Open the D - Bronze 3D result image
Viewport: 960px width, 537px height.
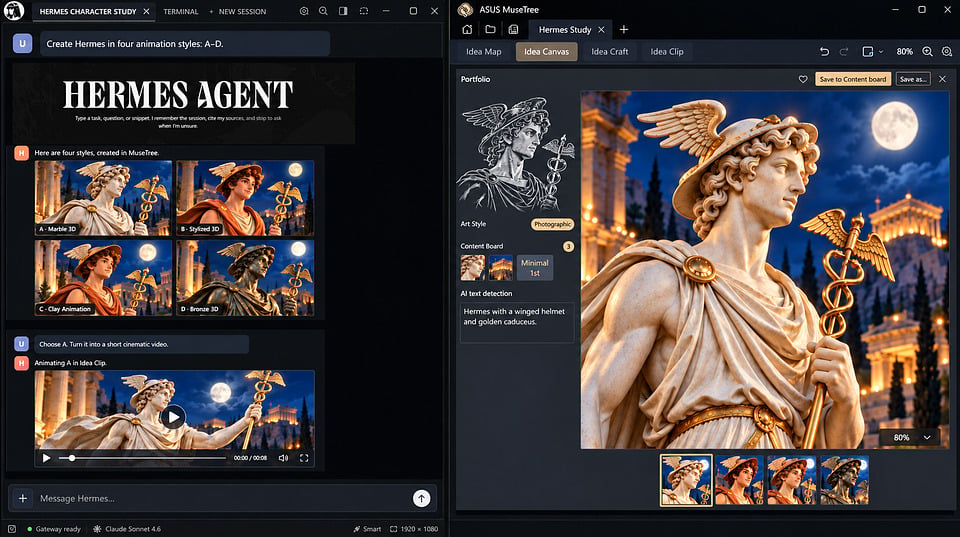click(x=245, y=278)
